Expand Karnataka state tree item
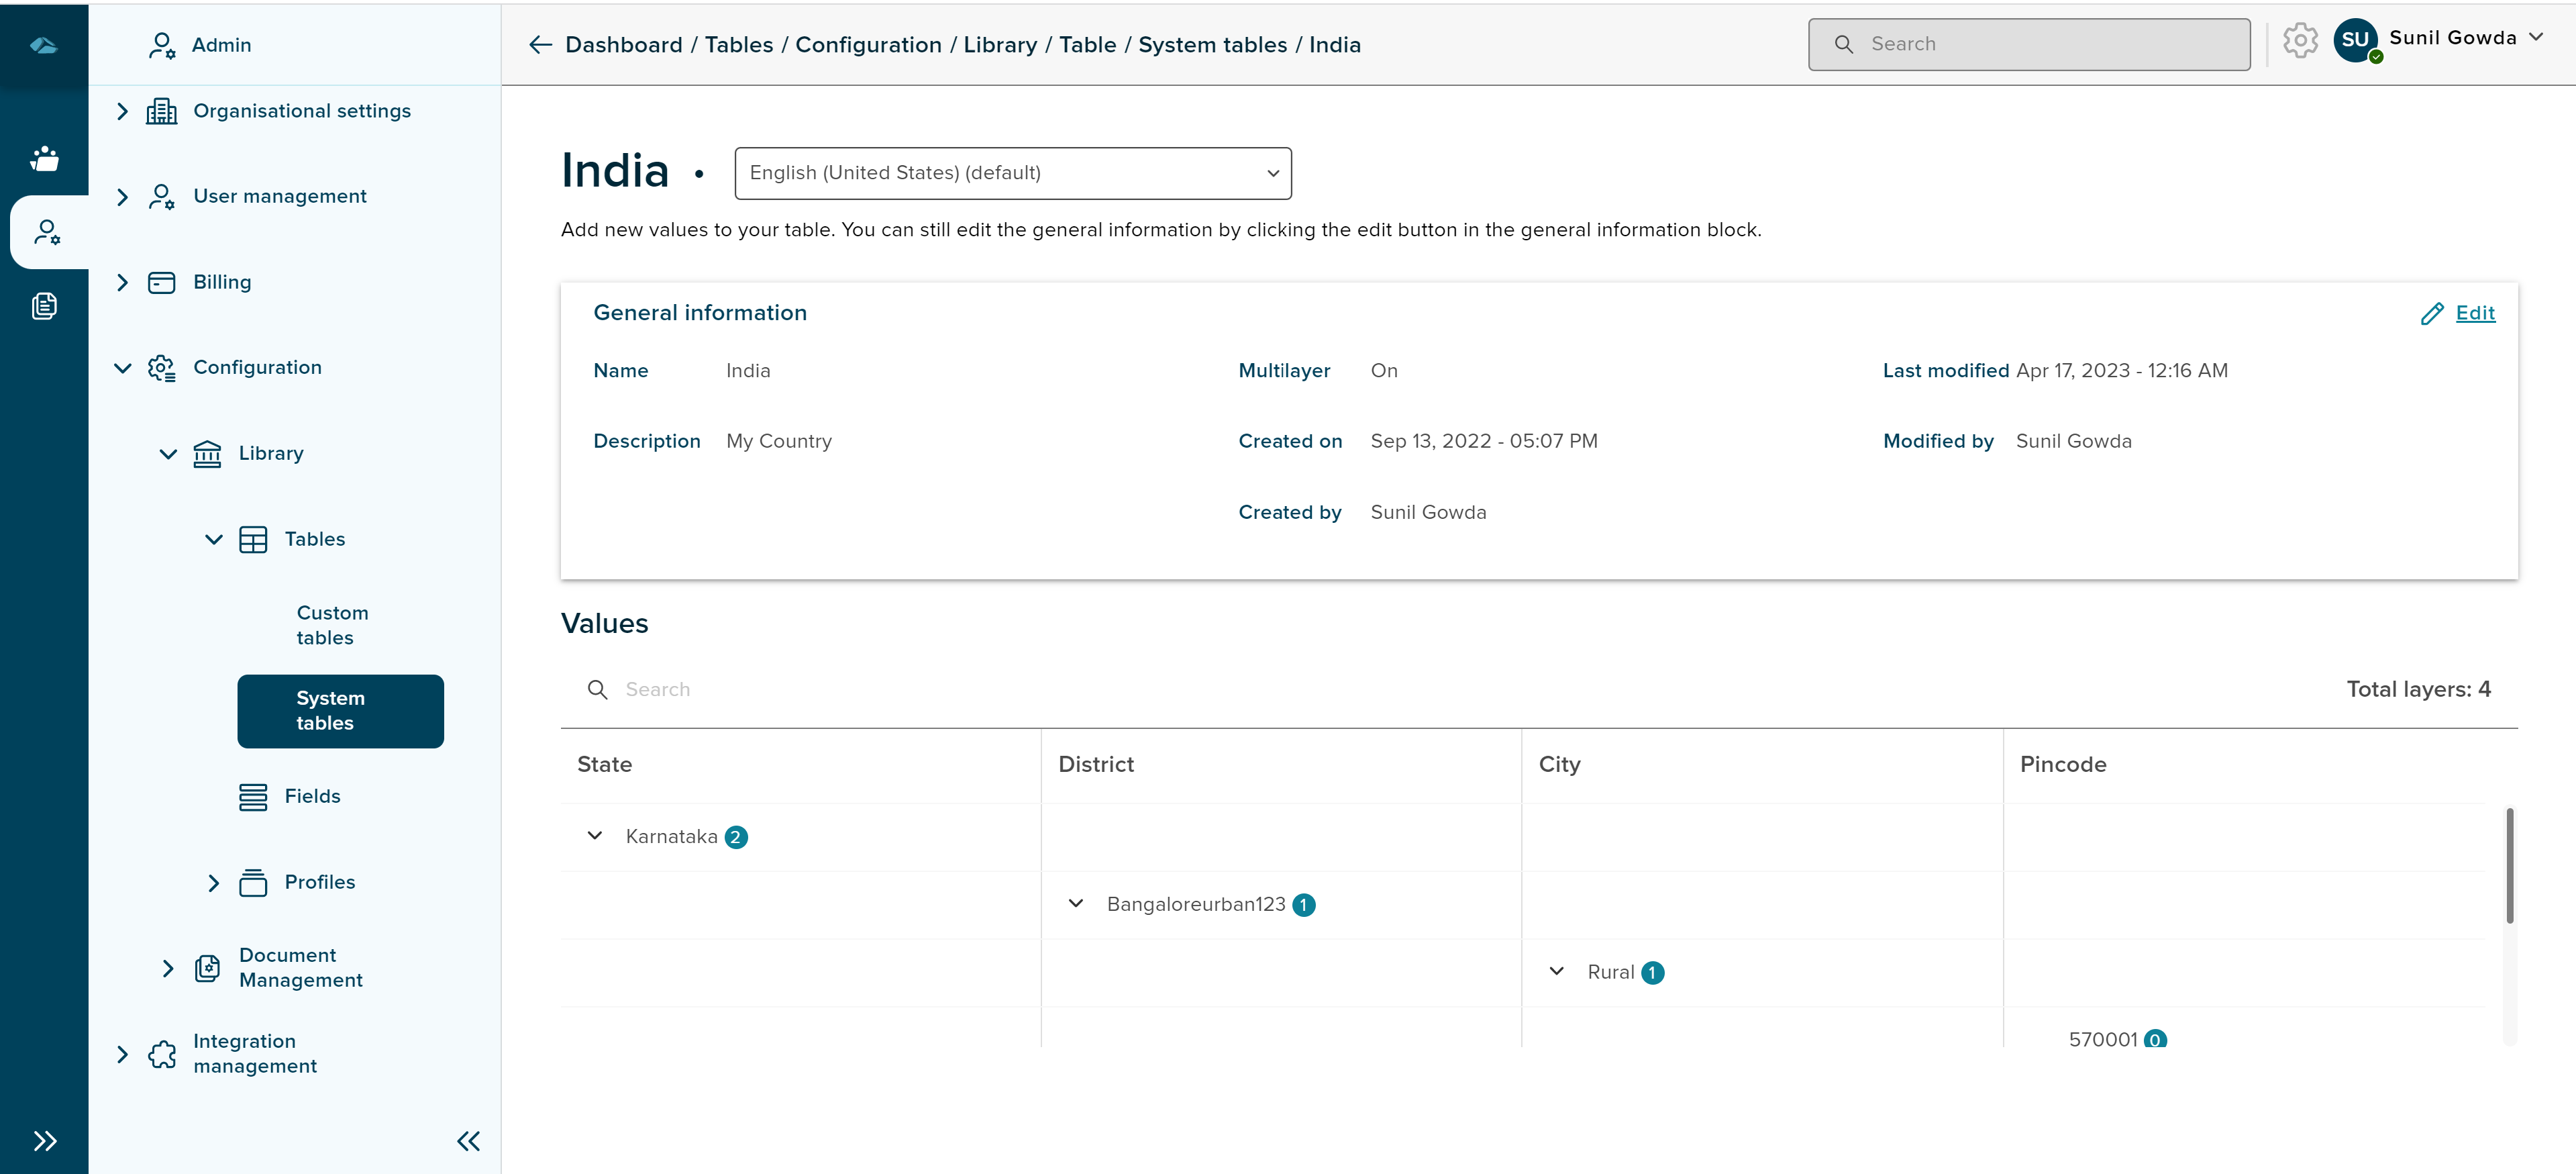The image size is (2576, 1174). (x=595, y=835)
